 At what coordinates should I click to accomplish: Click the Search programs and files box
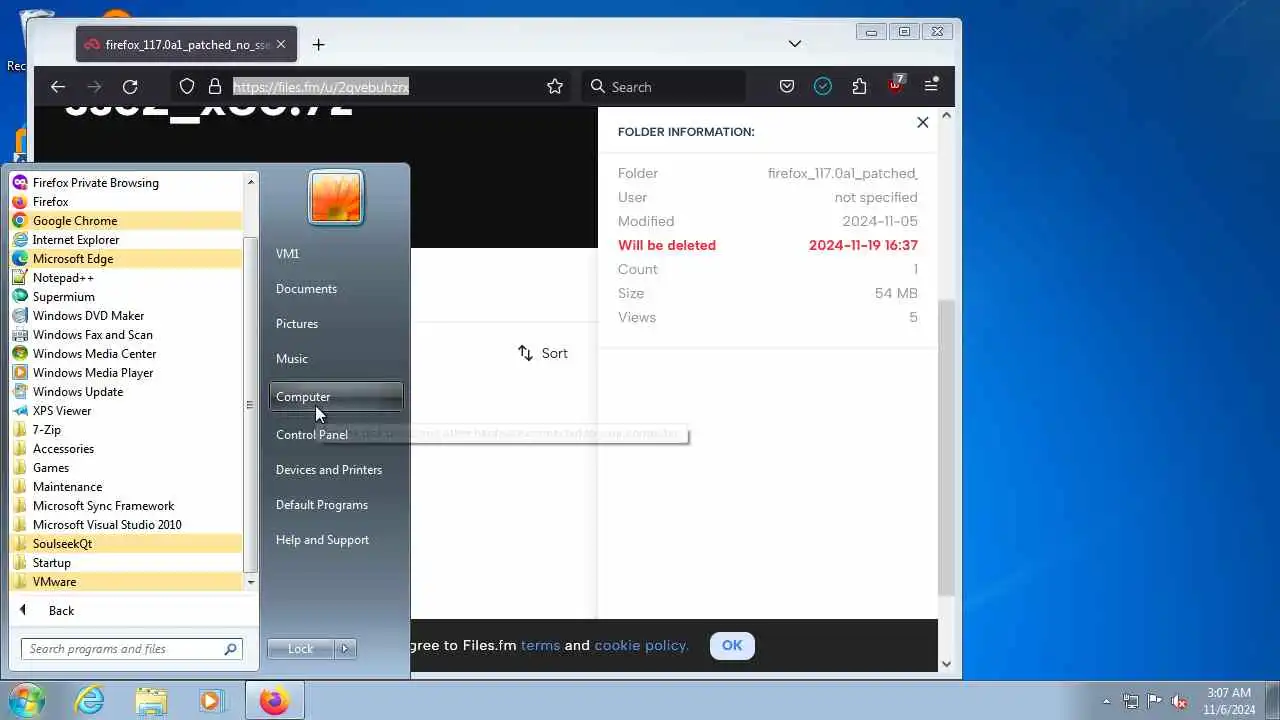tap(131, 649)
